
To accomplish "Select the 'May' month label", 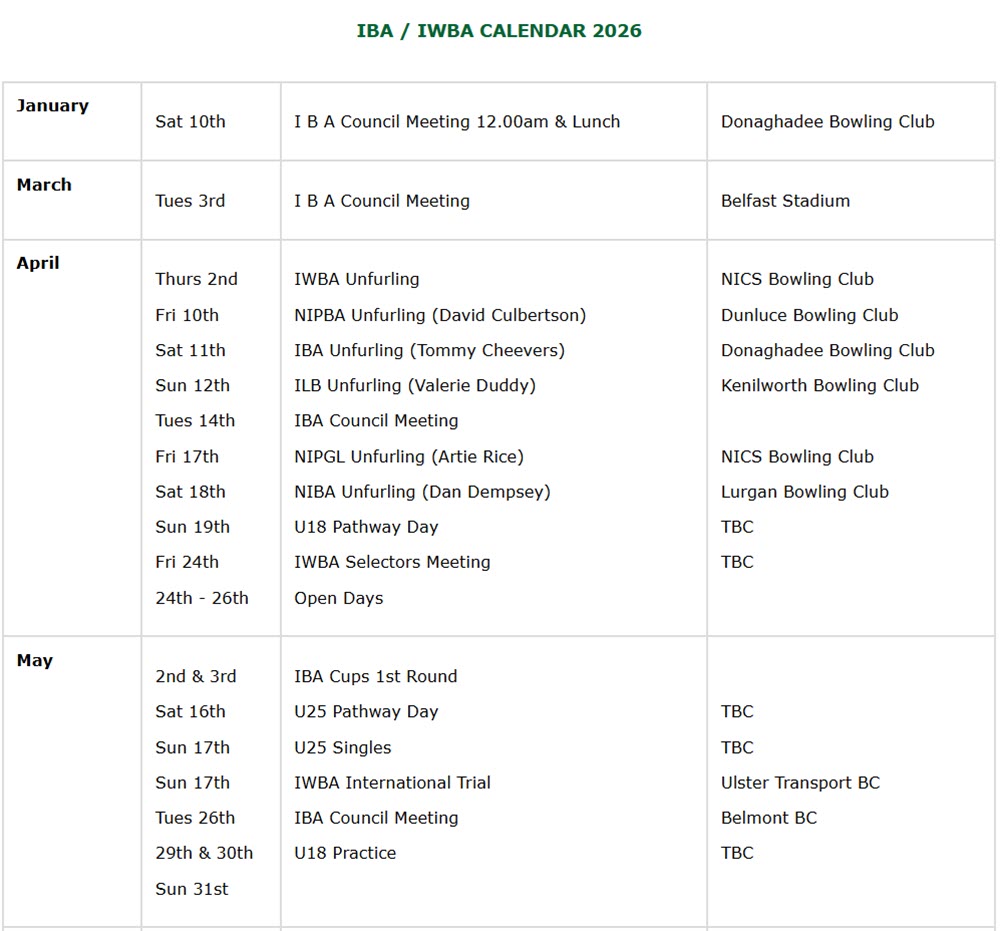I will coord(34,661).
